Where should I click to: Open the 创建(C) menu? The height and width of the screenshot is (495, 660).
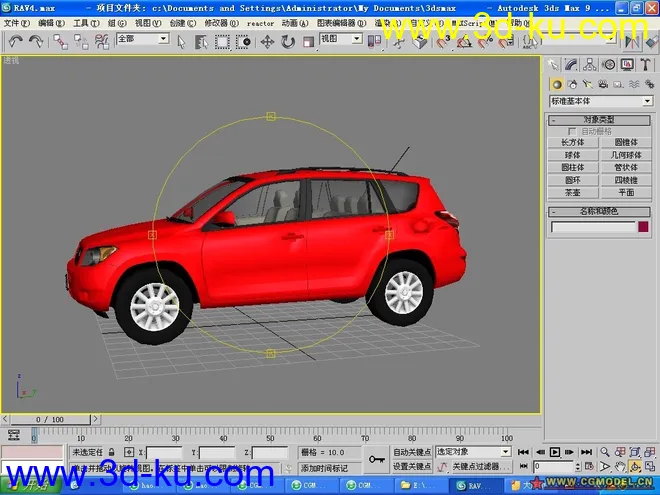[x=183, y=23]
